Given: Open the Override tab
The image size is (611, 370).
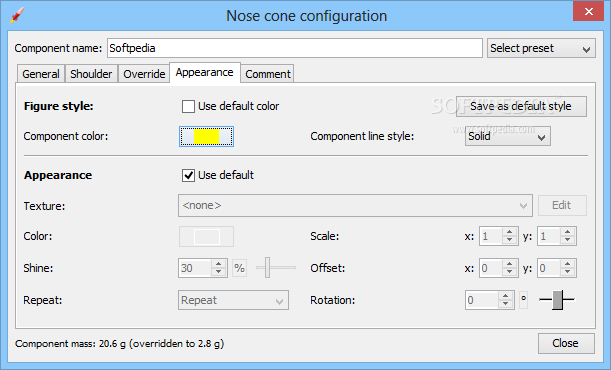Looking at the screenshot, I should (144, 74).
